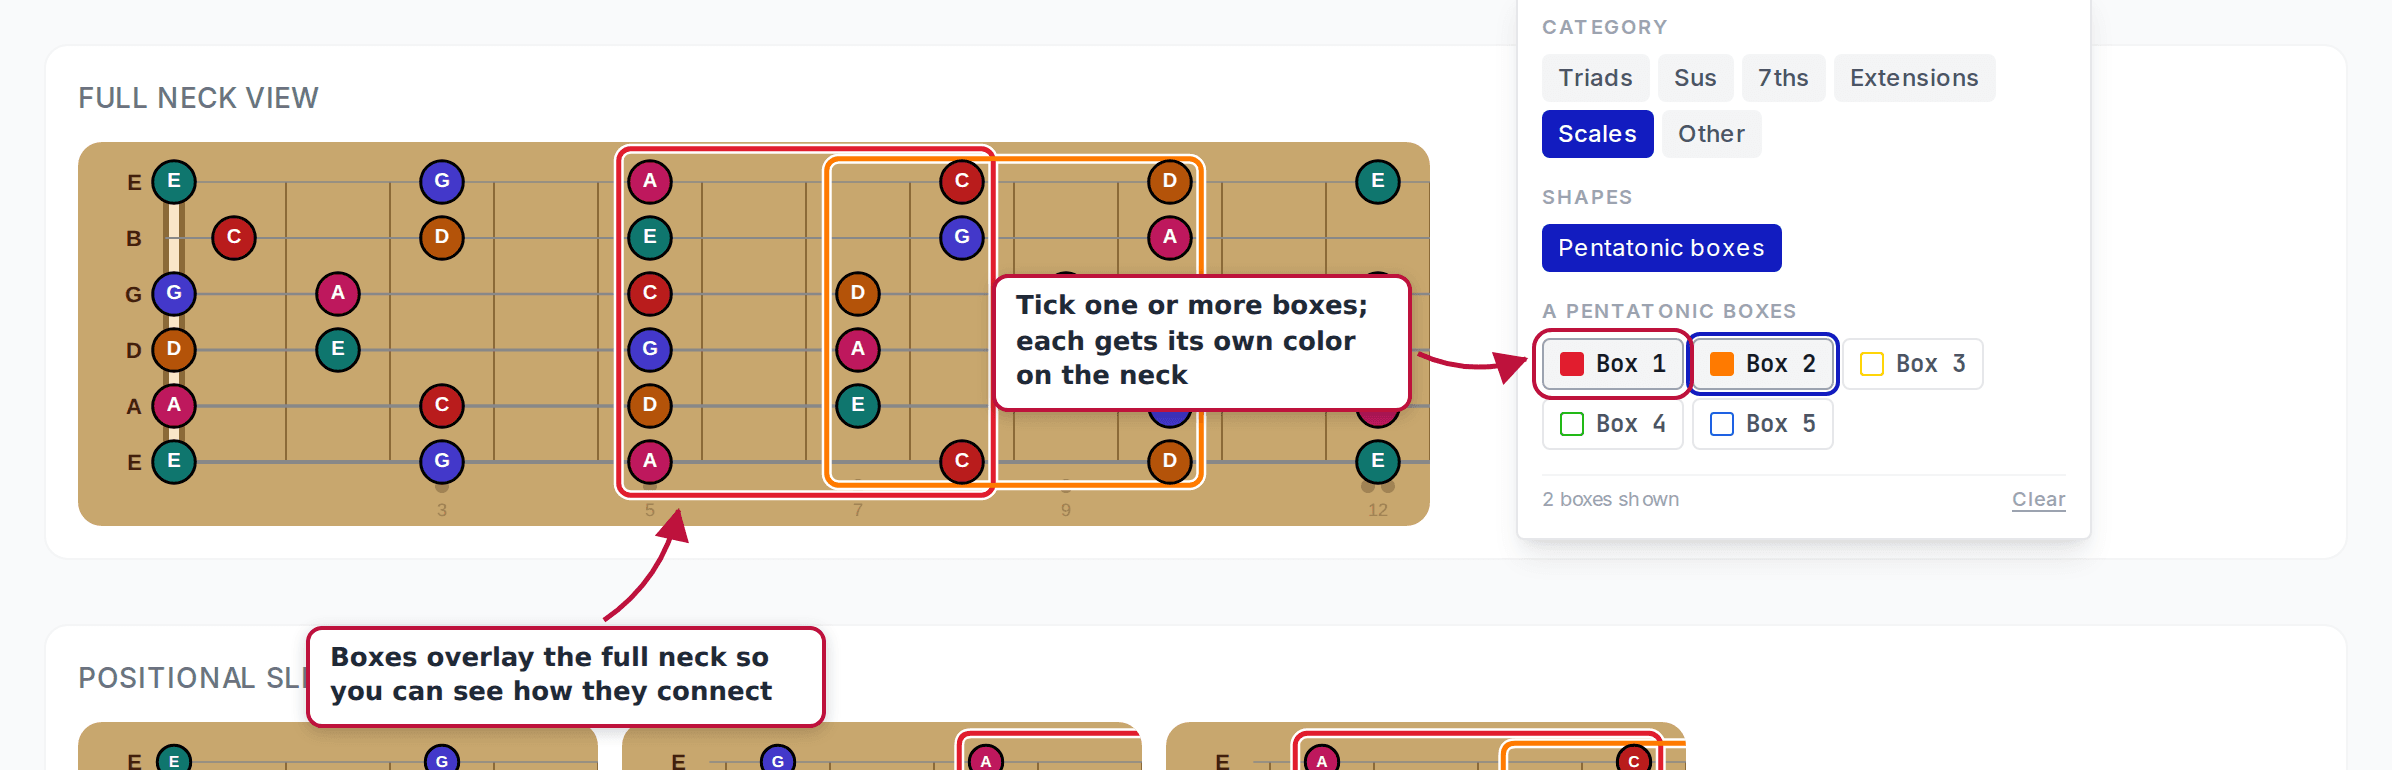
Task: Switch to the Other category
Action: pos(1711,134)
